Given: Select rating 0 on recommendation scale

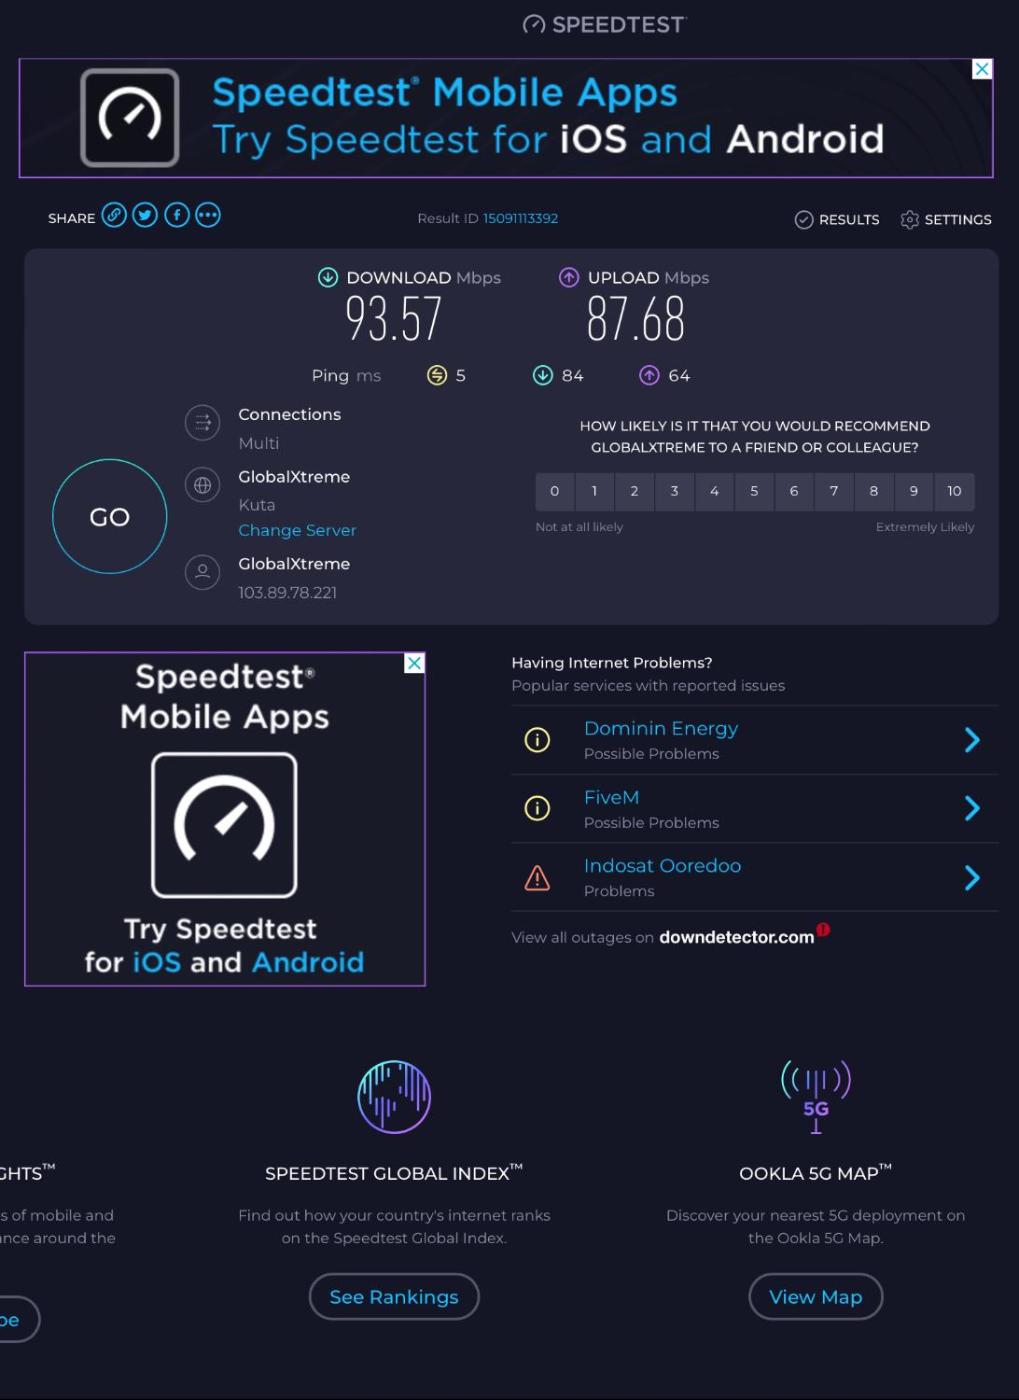Looking at the screenshot, I should tap(555, 491).
